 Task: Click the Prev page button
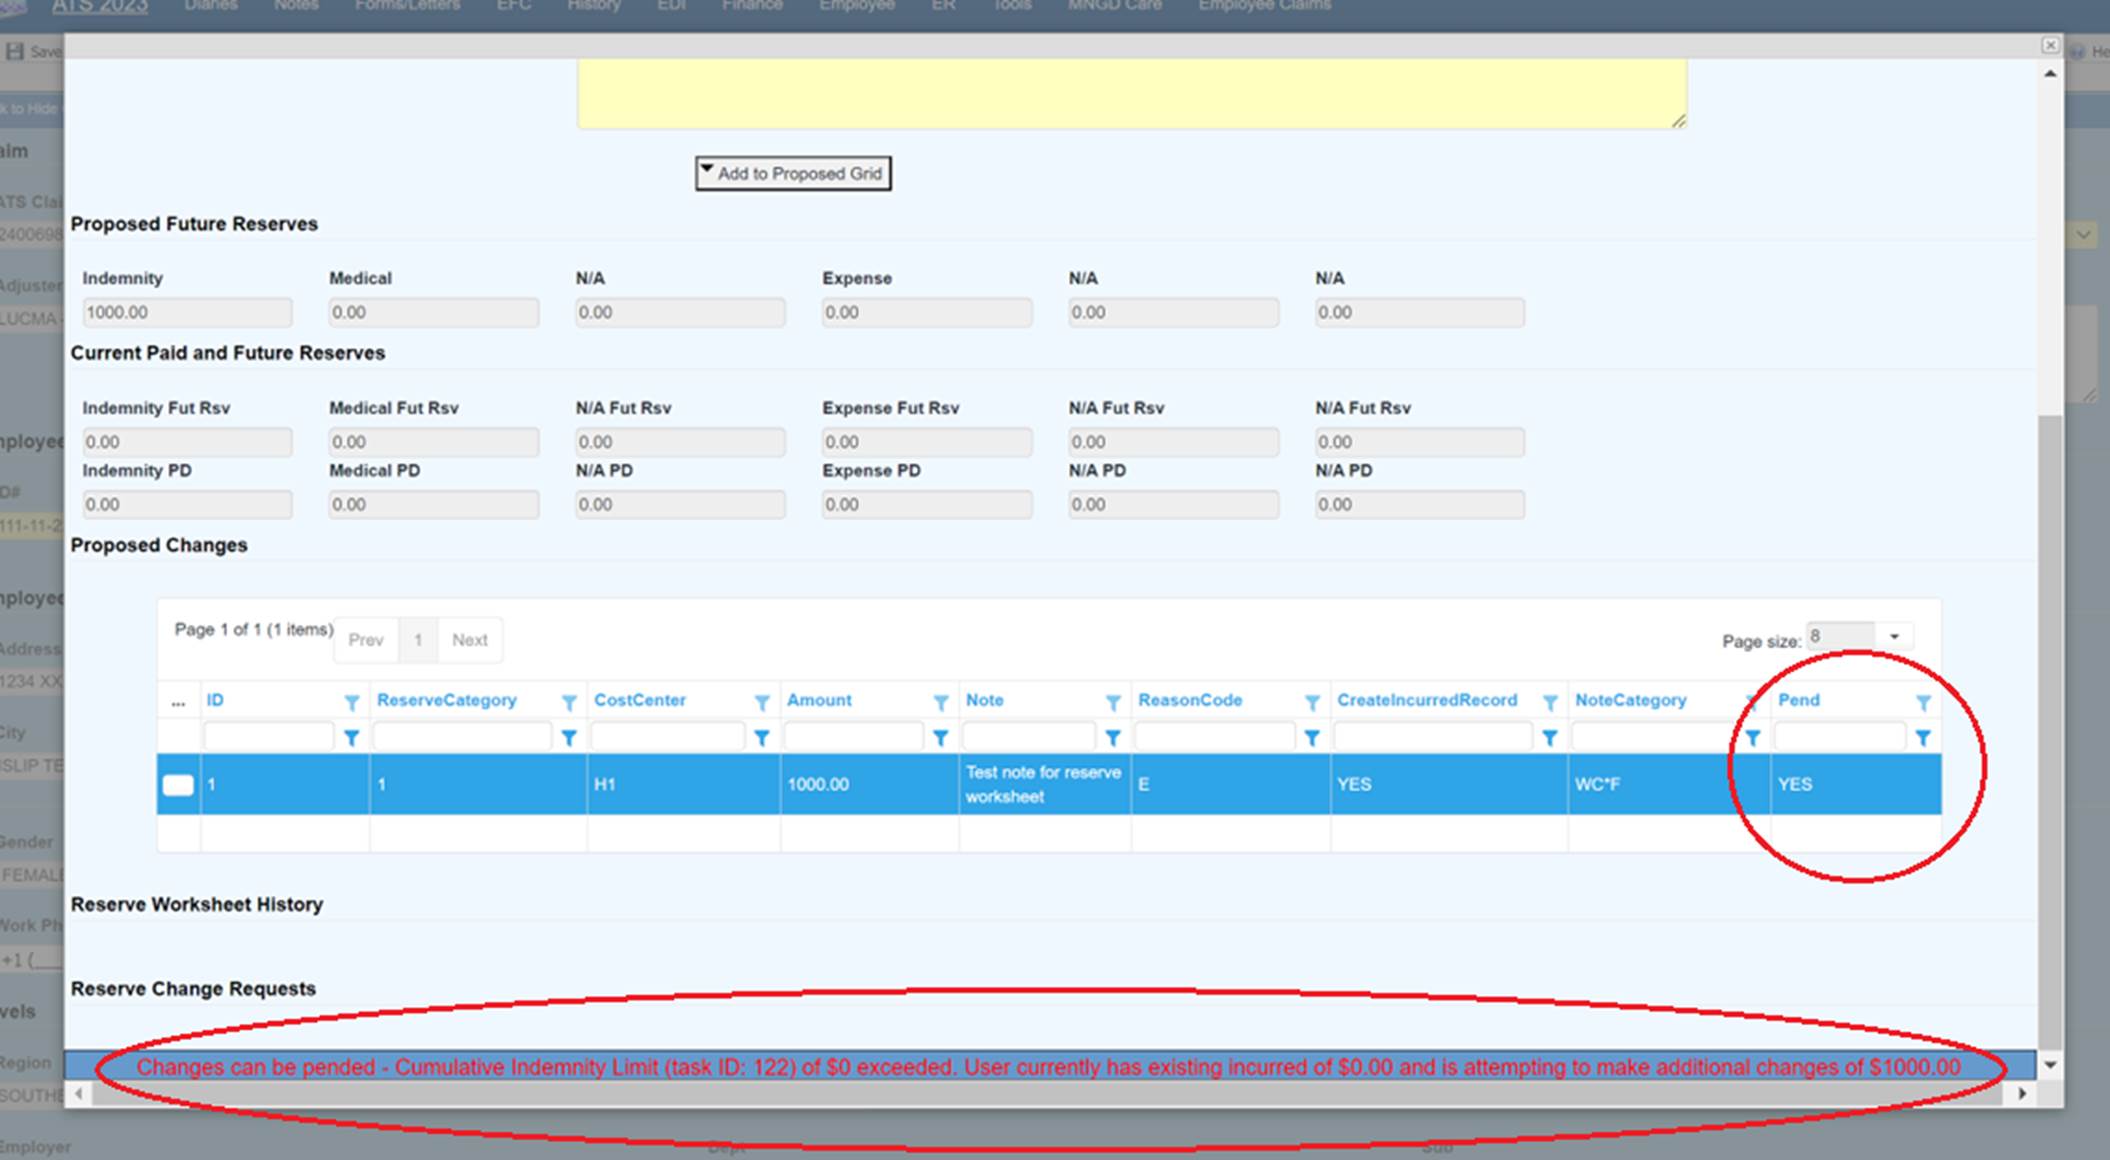click(365, 640)
